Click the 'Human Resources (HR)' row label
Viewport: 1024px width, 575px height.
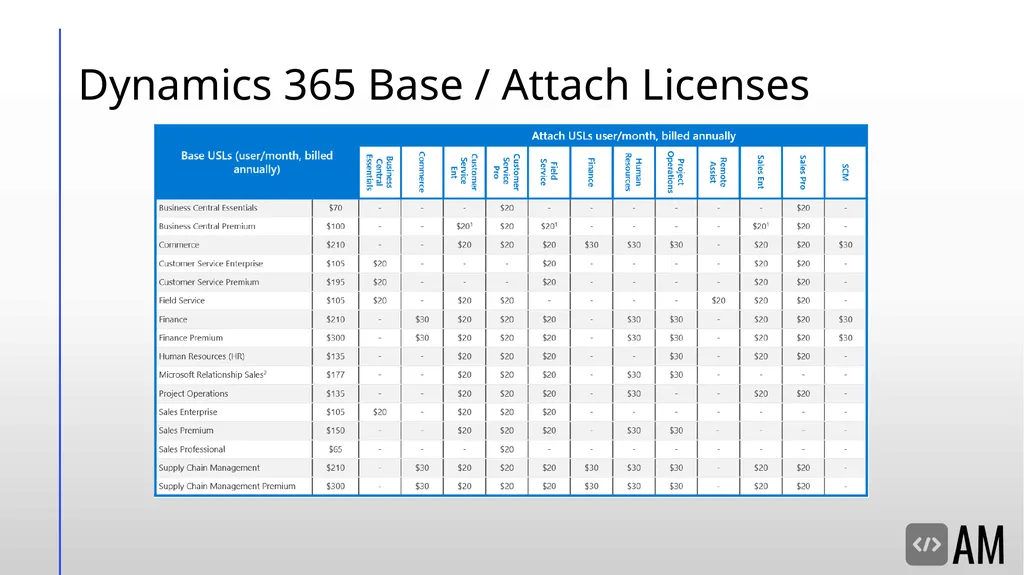(201, 356)
